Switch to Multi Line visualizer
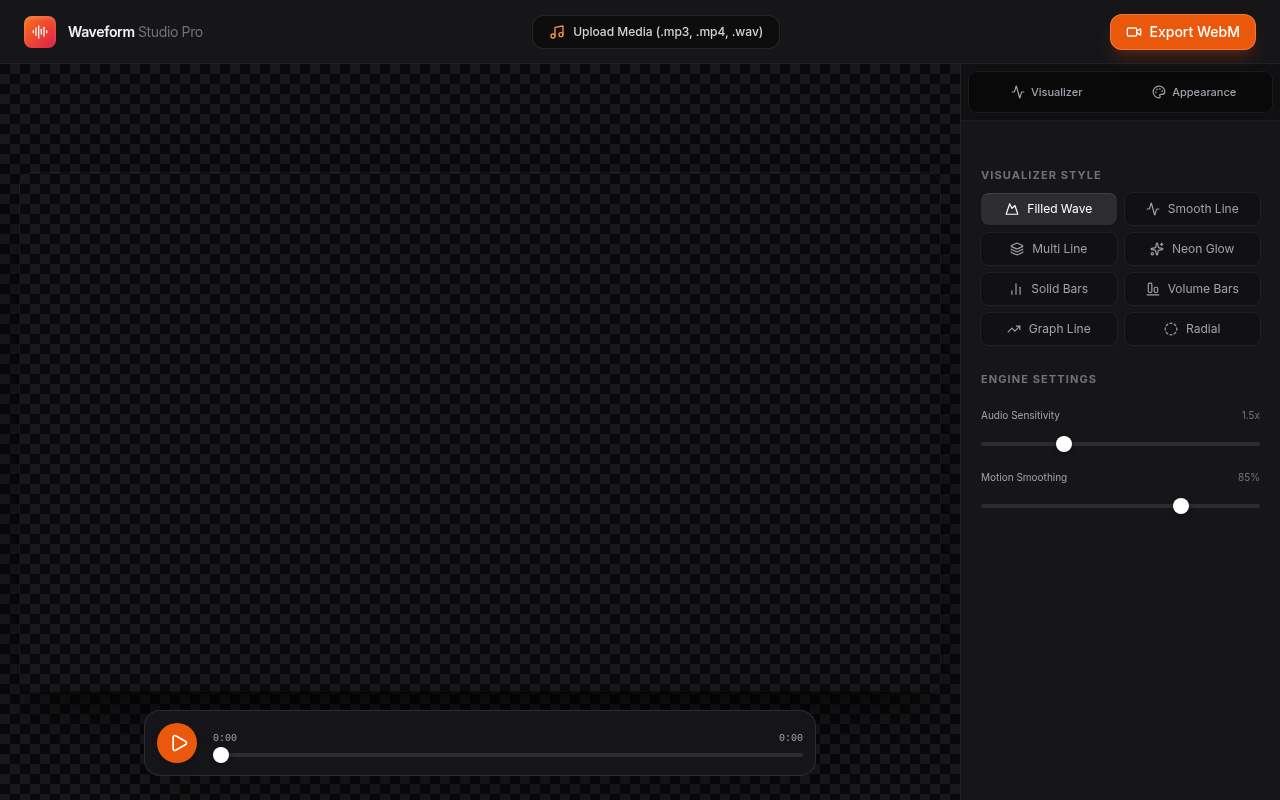This screenshot has height=800, width=1280. (x=1048, y=249)
